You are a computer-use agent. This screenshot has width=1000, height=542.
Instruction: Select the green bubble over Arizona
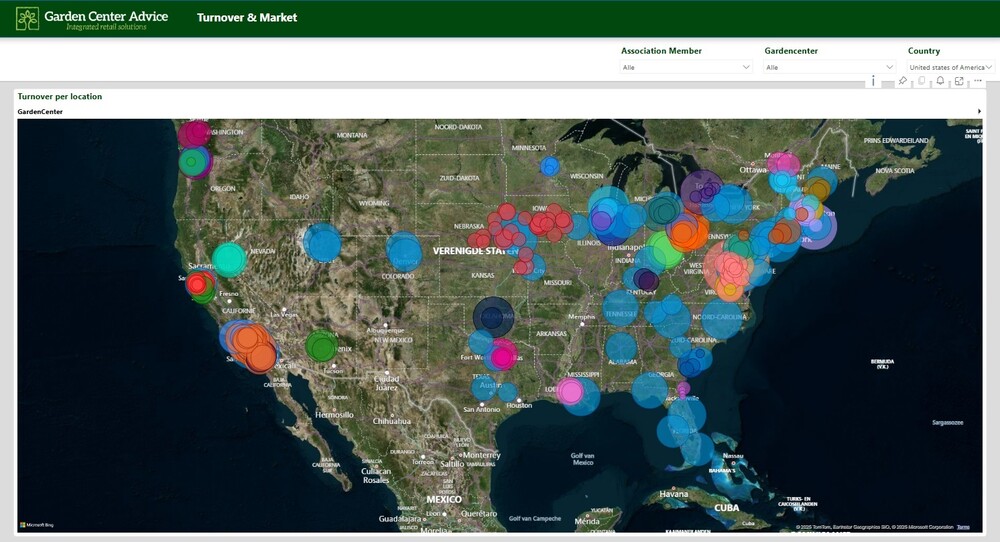pyautogui.click(x=321, y=346)
